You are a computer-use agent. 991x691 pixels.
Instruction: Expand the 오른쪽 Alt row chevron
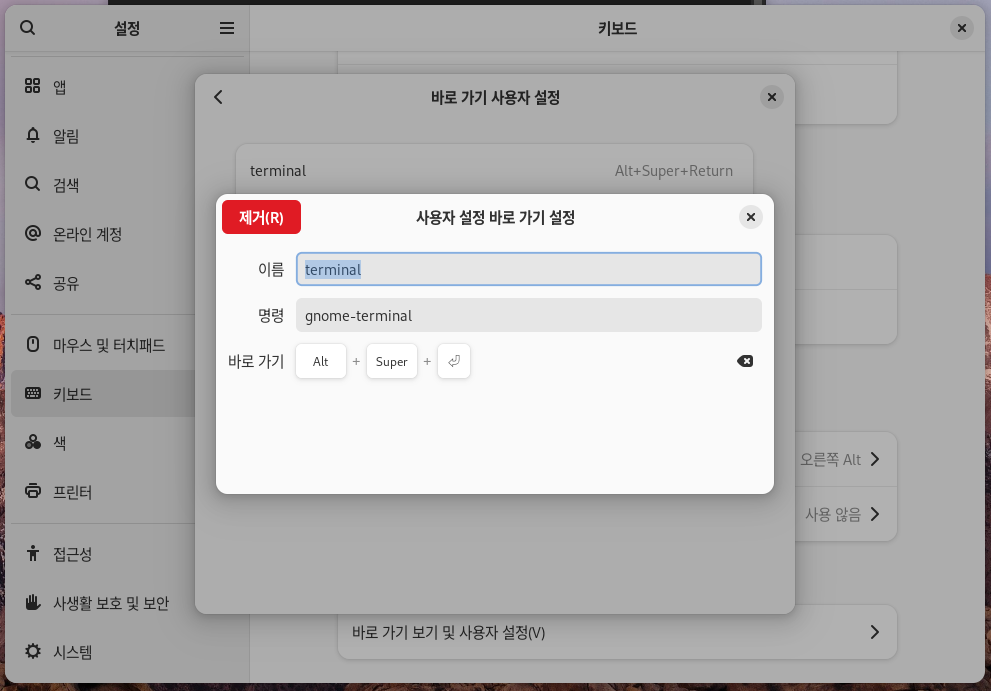874,459
